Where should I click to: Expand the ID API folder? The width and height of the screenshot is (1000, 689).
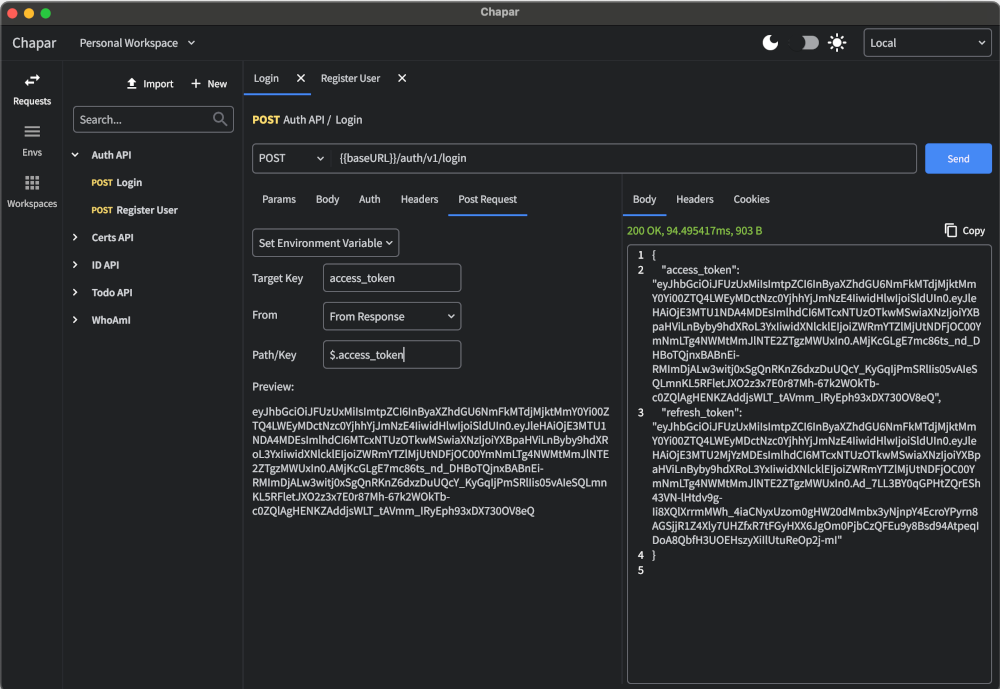pos(75,265)
